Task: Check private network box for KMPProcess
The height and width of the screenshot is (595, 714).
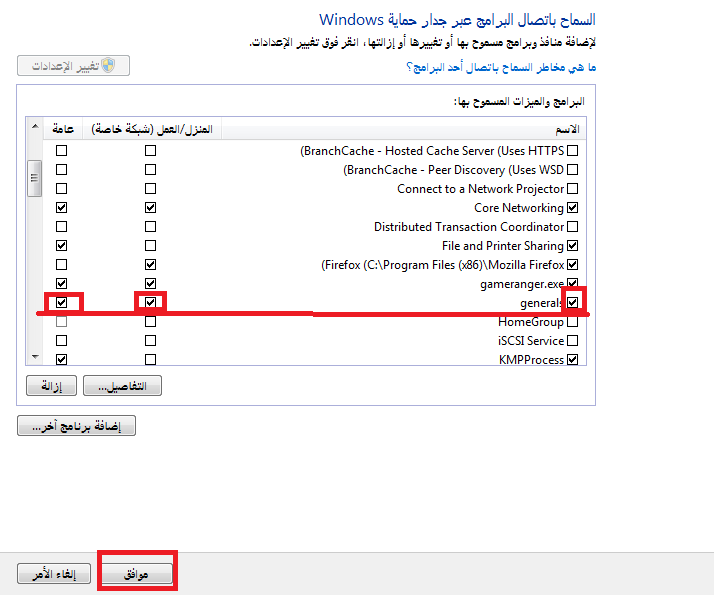Action: click(x=150, y=359)
